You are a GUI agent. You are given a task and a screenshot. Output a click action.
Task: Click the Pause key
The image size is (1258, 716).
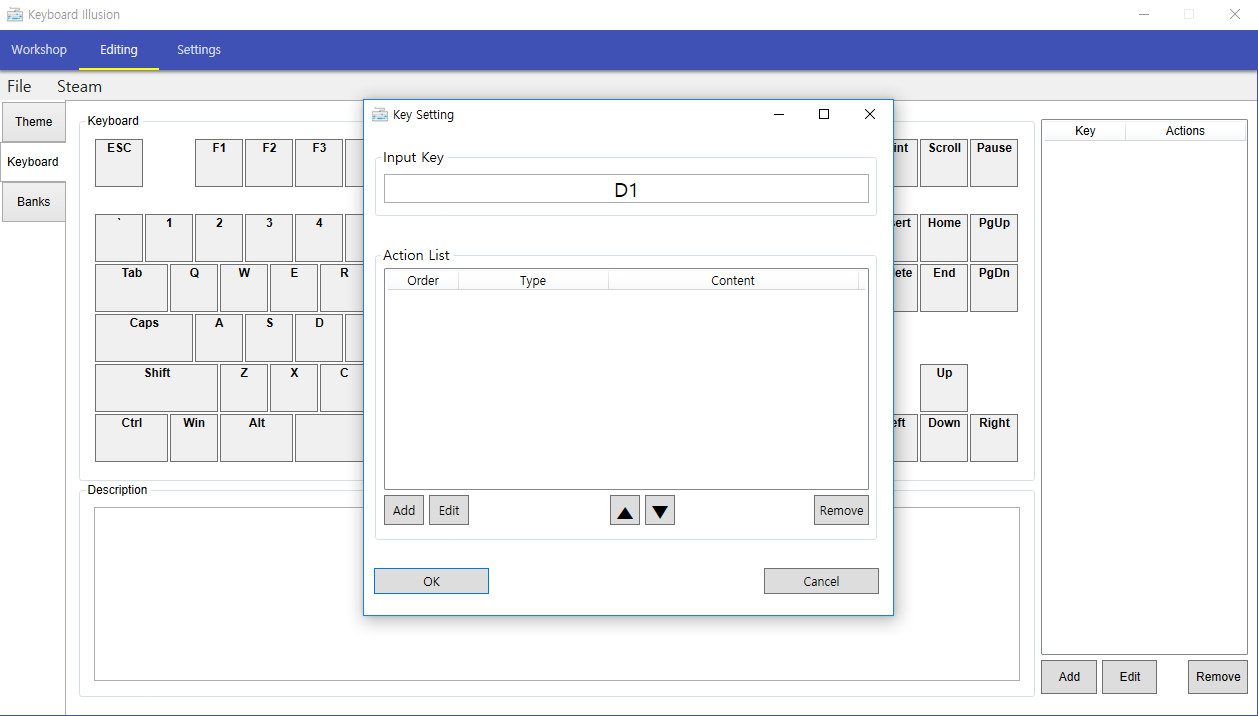tap(993, 162)
